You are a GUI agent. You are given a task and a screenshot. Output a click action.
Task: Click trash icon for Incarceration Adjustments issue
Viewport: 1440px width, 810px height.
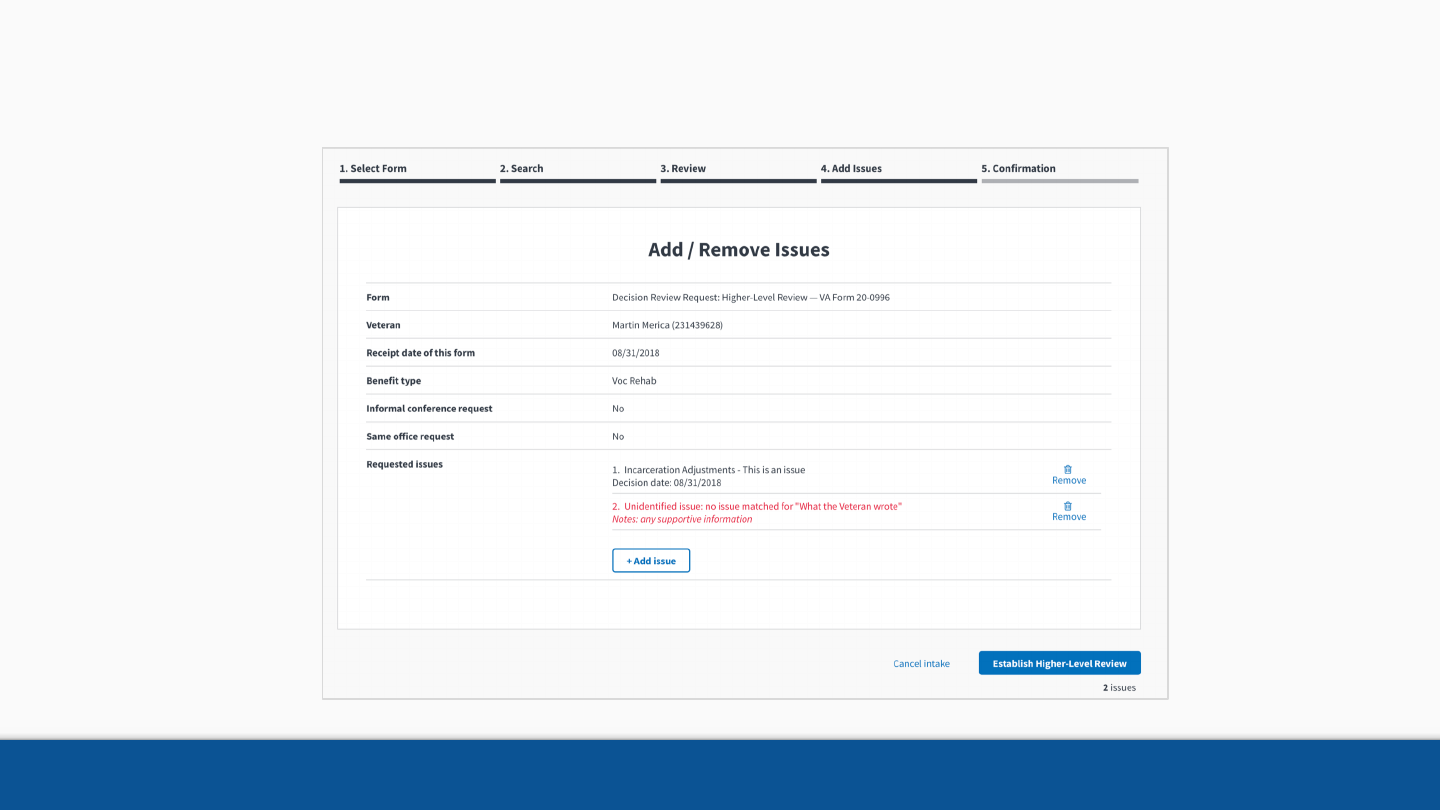tap(1068, 469)
